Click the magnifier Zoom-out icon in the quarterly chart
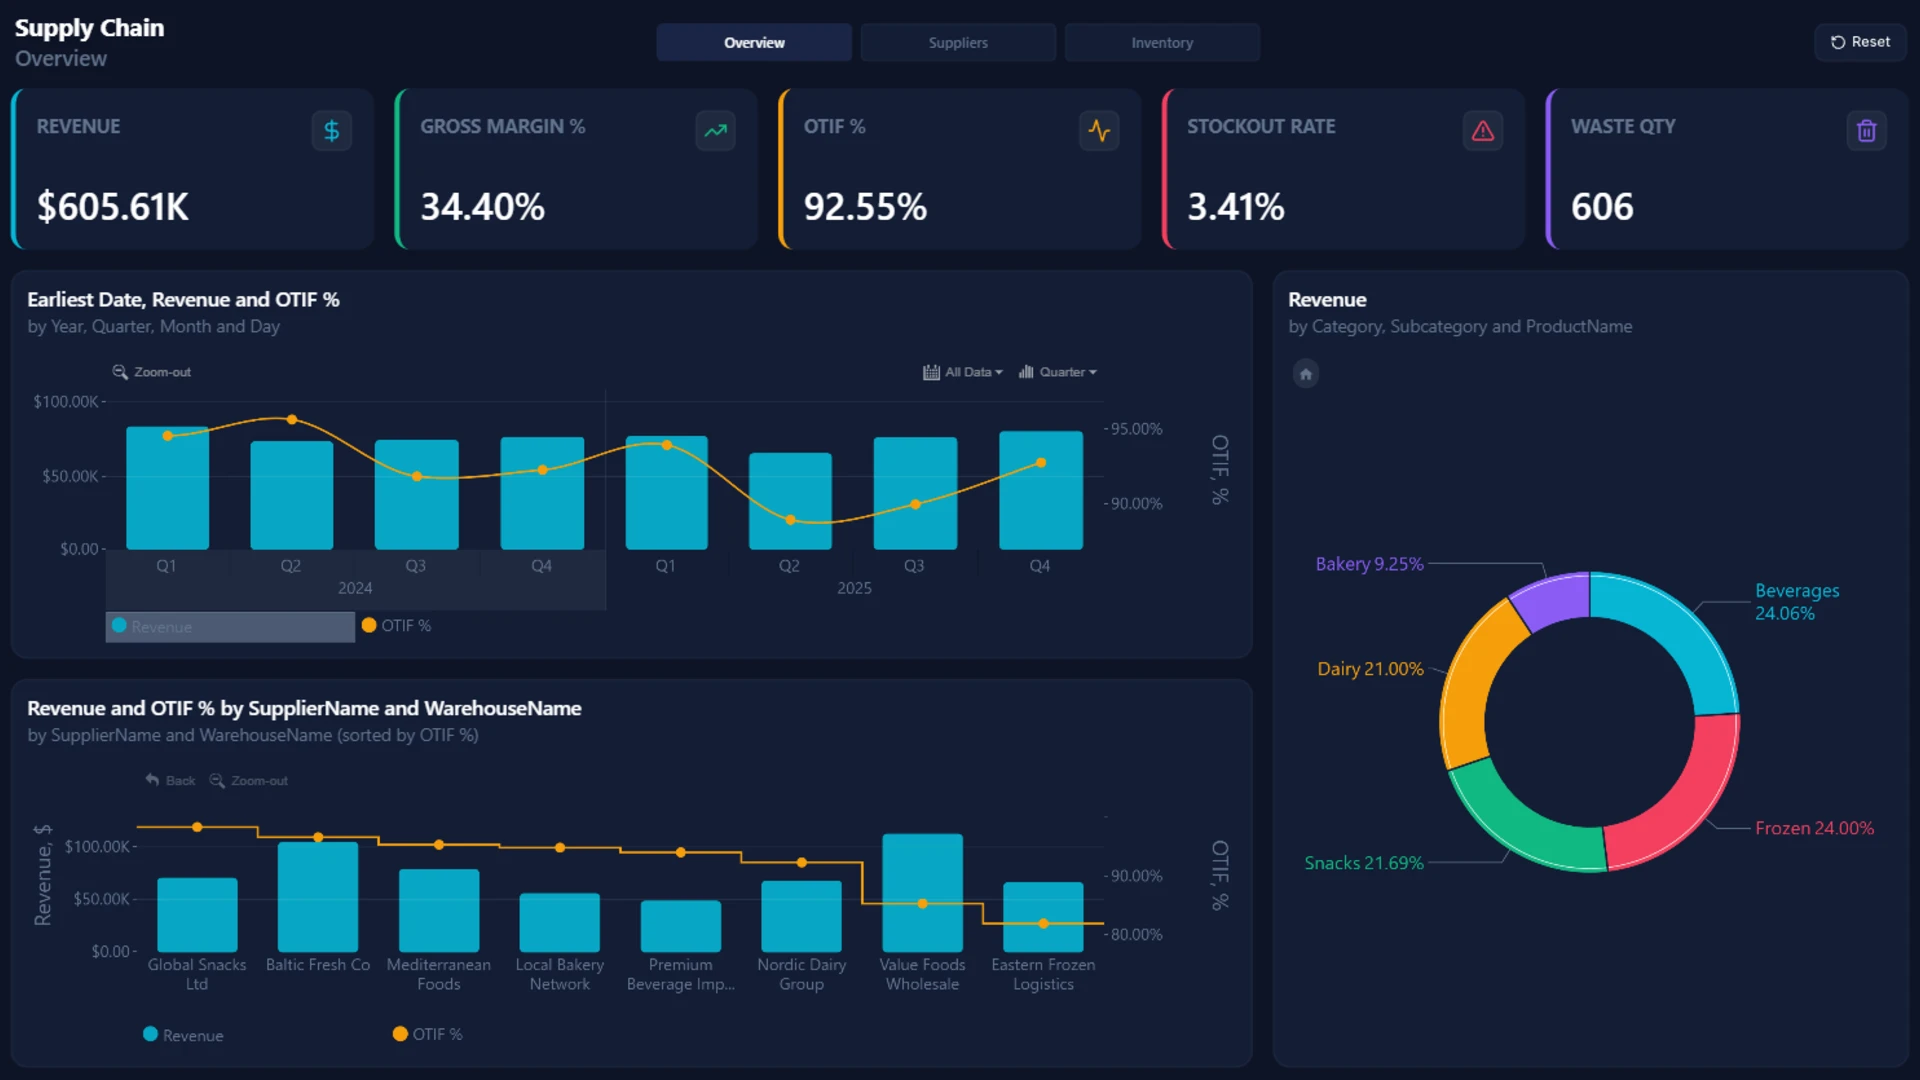Screen dimensions: 1920x1080 tap(120, 372)
